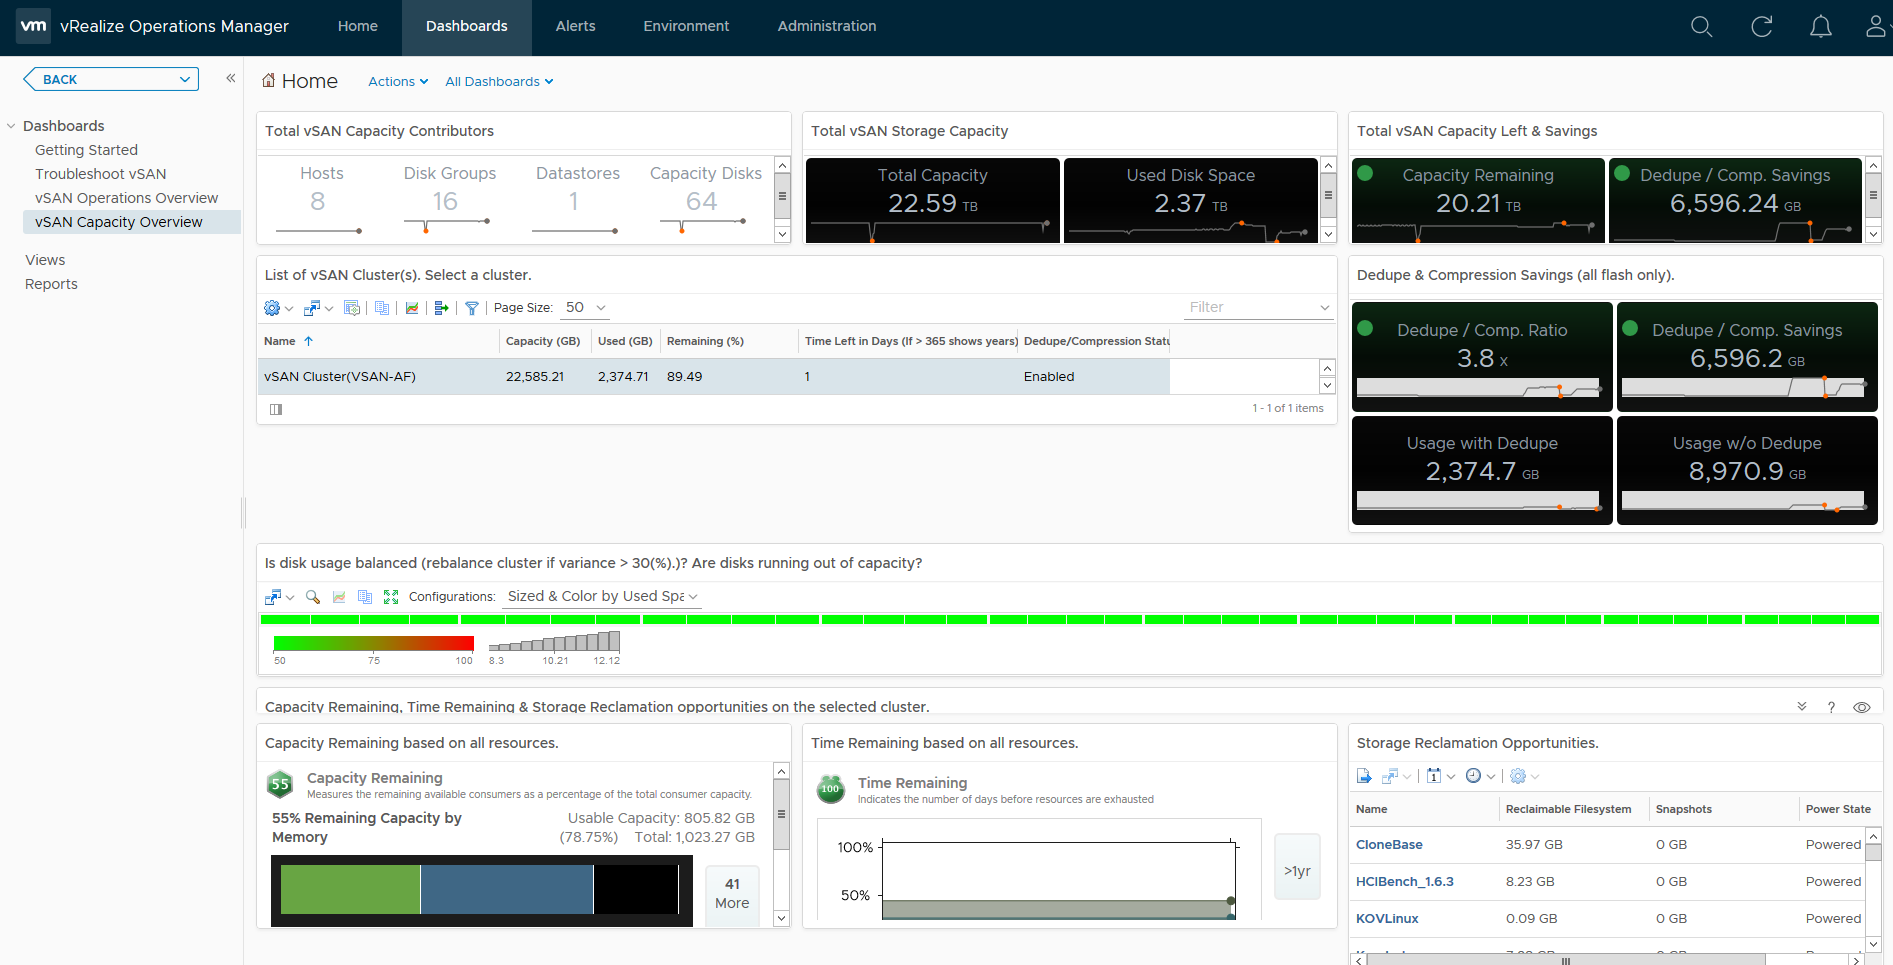Image resolution: width=1893 pixels, height=965 pixels.
Task: Open the Home tab
Action: 358,27
